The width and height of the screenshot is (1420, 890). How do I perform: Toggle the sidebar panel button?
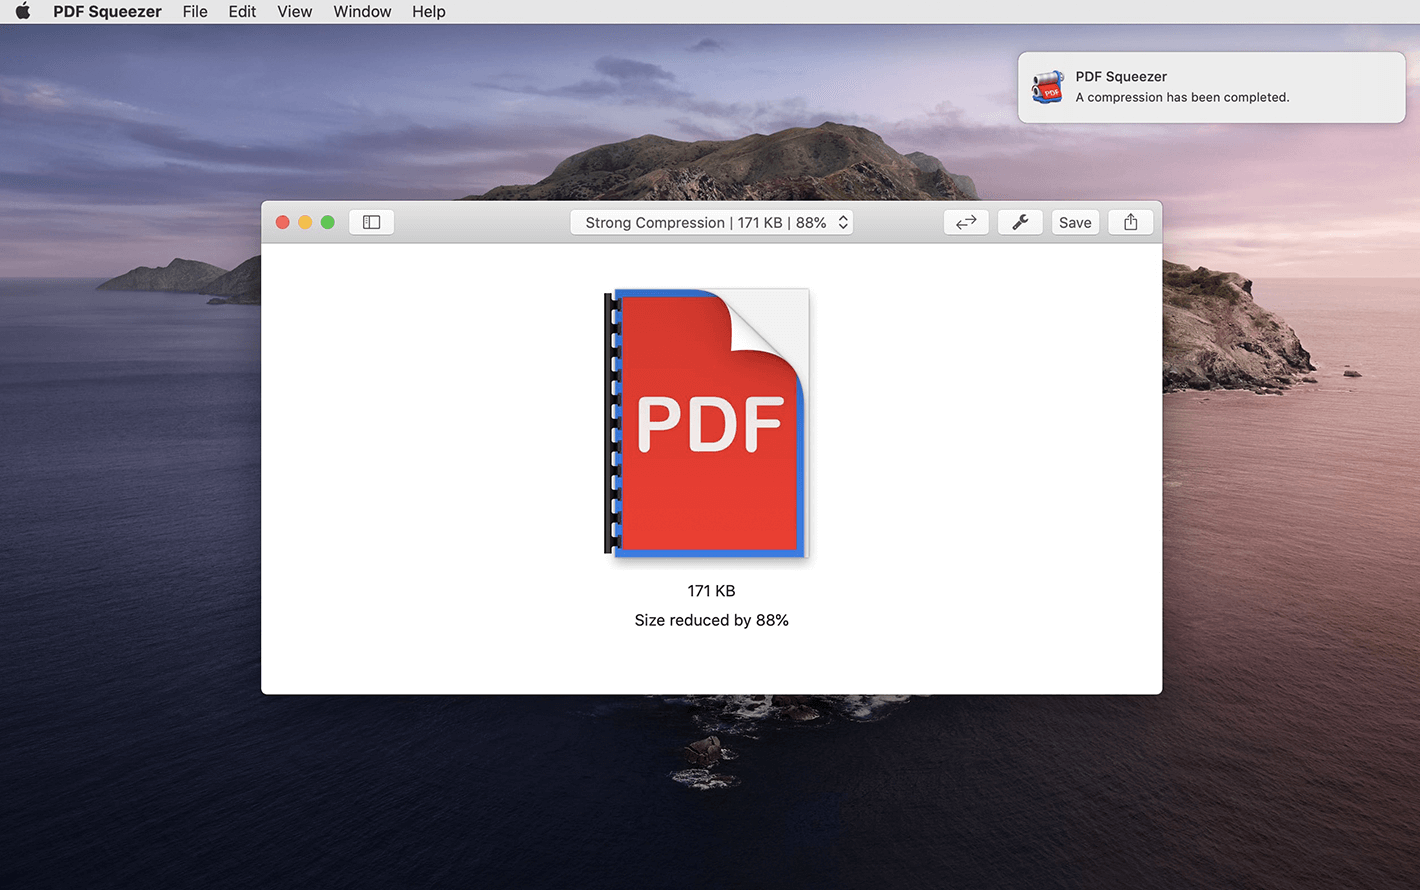pyautogui.click(x=371, y=222)
